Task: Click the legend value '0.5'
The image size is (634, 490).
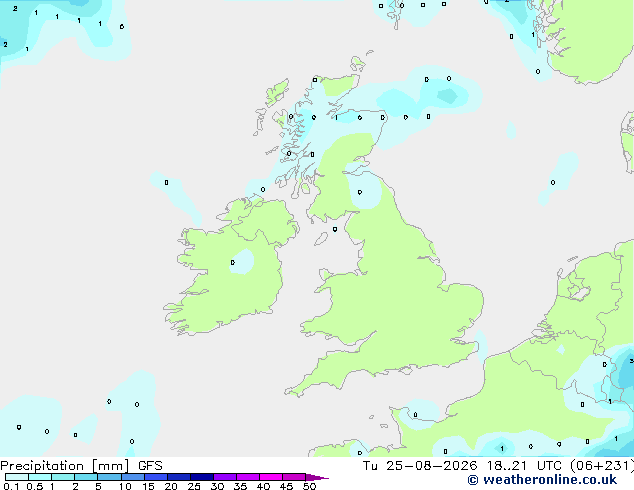Action: coord(35,486)
